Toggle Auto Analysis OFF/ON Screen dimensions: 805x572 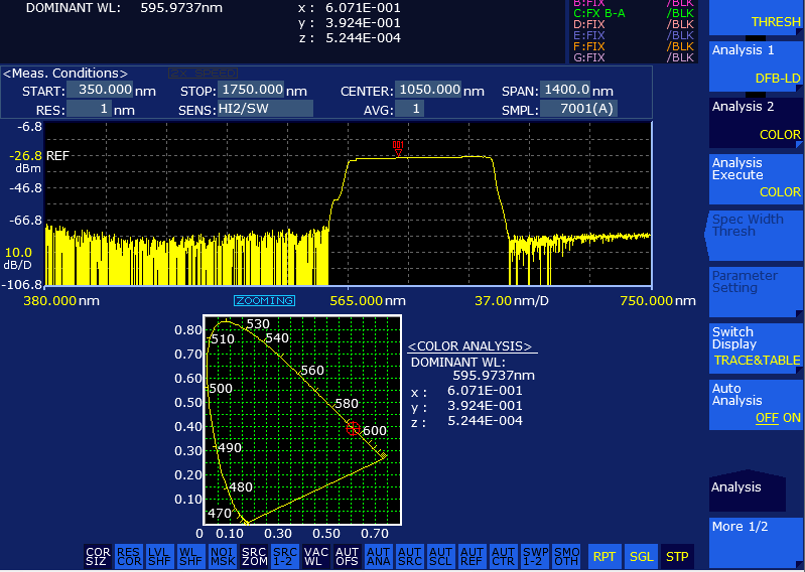pyautogui.click(x=756, y=403)
